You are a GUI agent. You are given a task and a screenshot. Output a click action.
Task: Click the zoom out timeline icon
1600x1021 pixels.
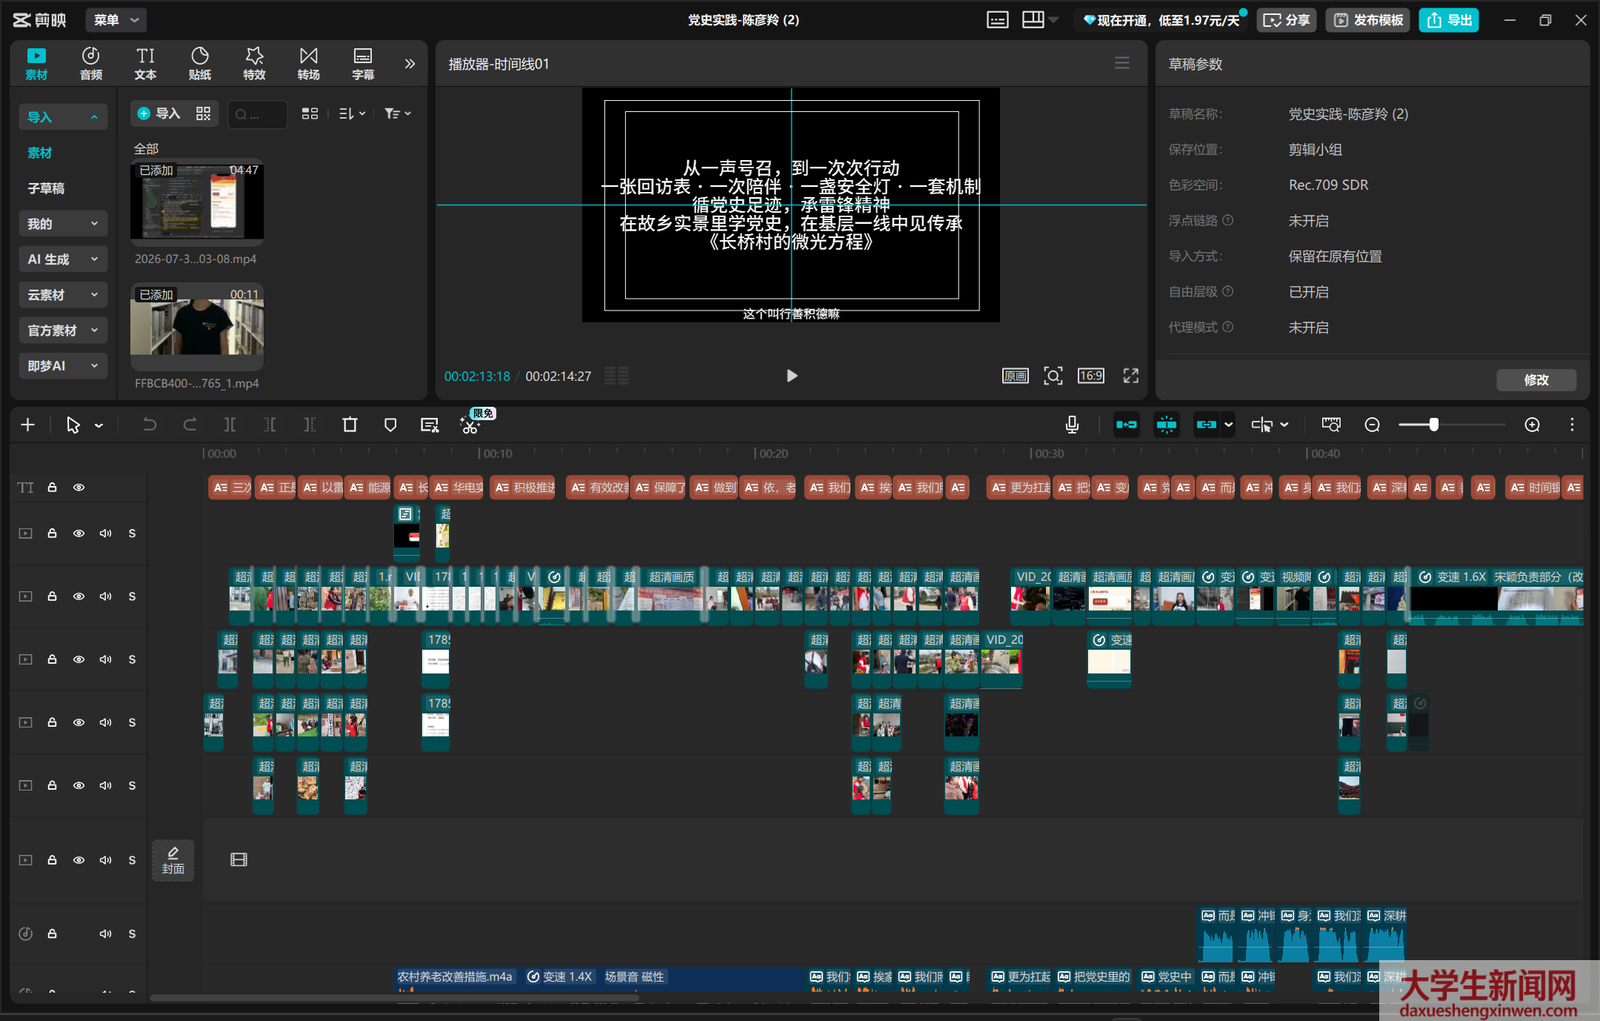coord(1372,425)
